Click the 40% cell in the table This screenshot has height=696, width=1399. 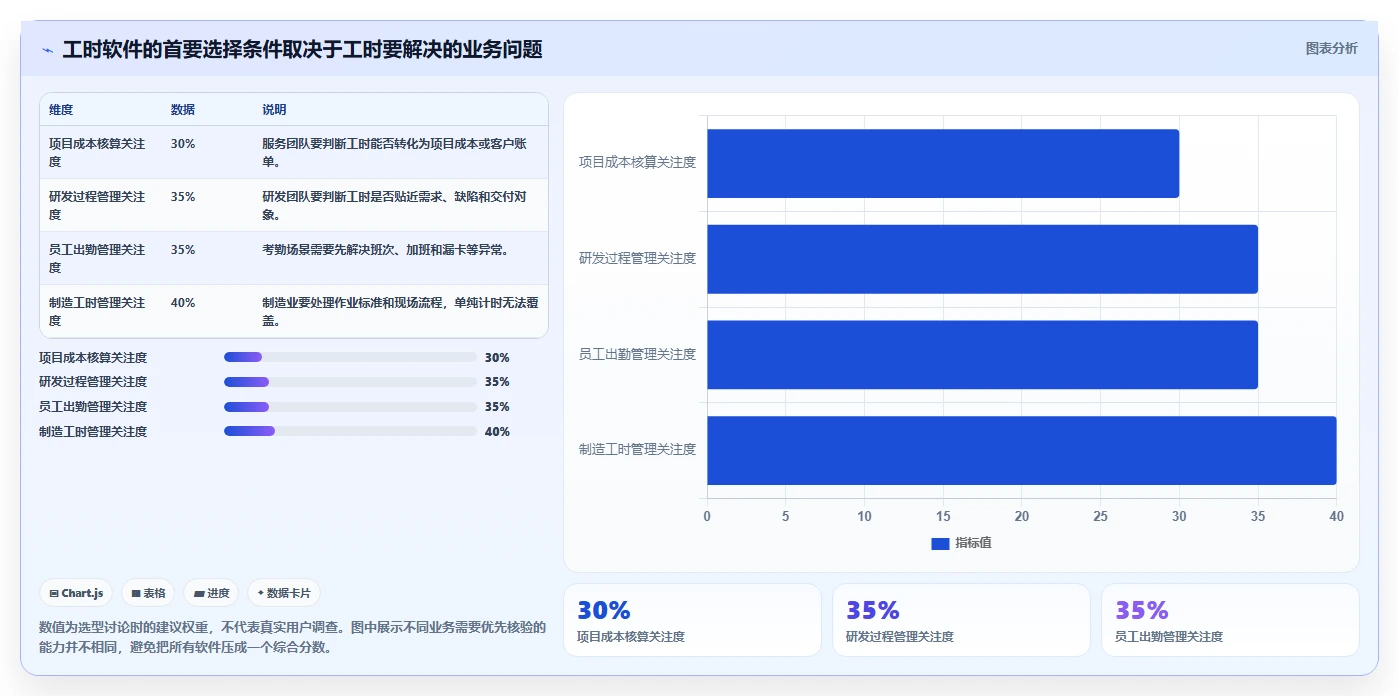(183, 303)
